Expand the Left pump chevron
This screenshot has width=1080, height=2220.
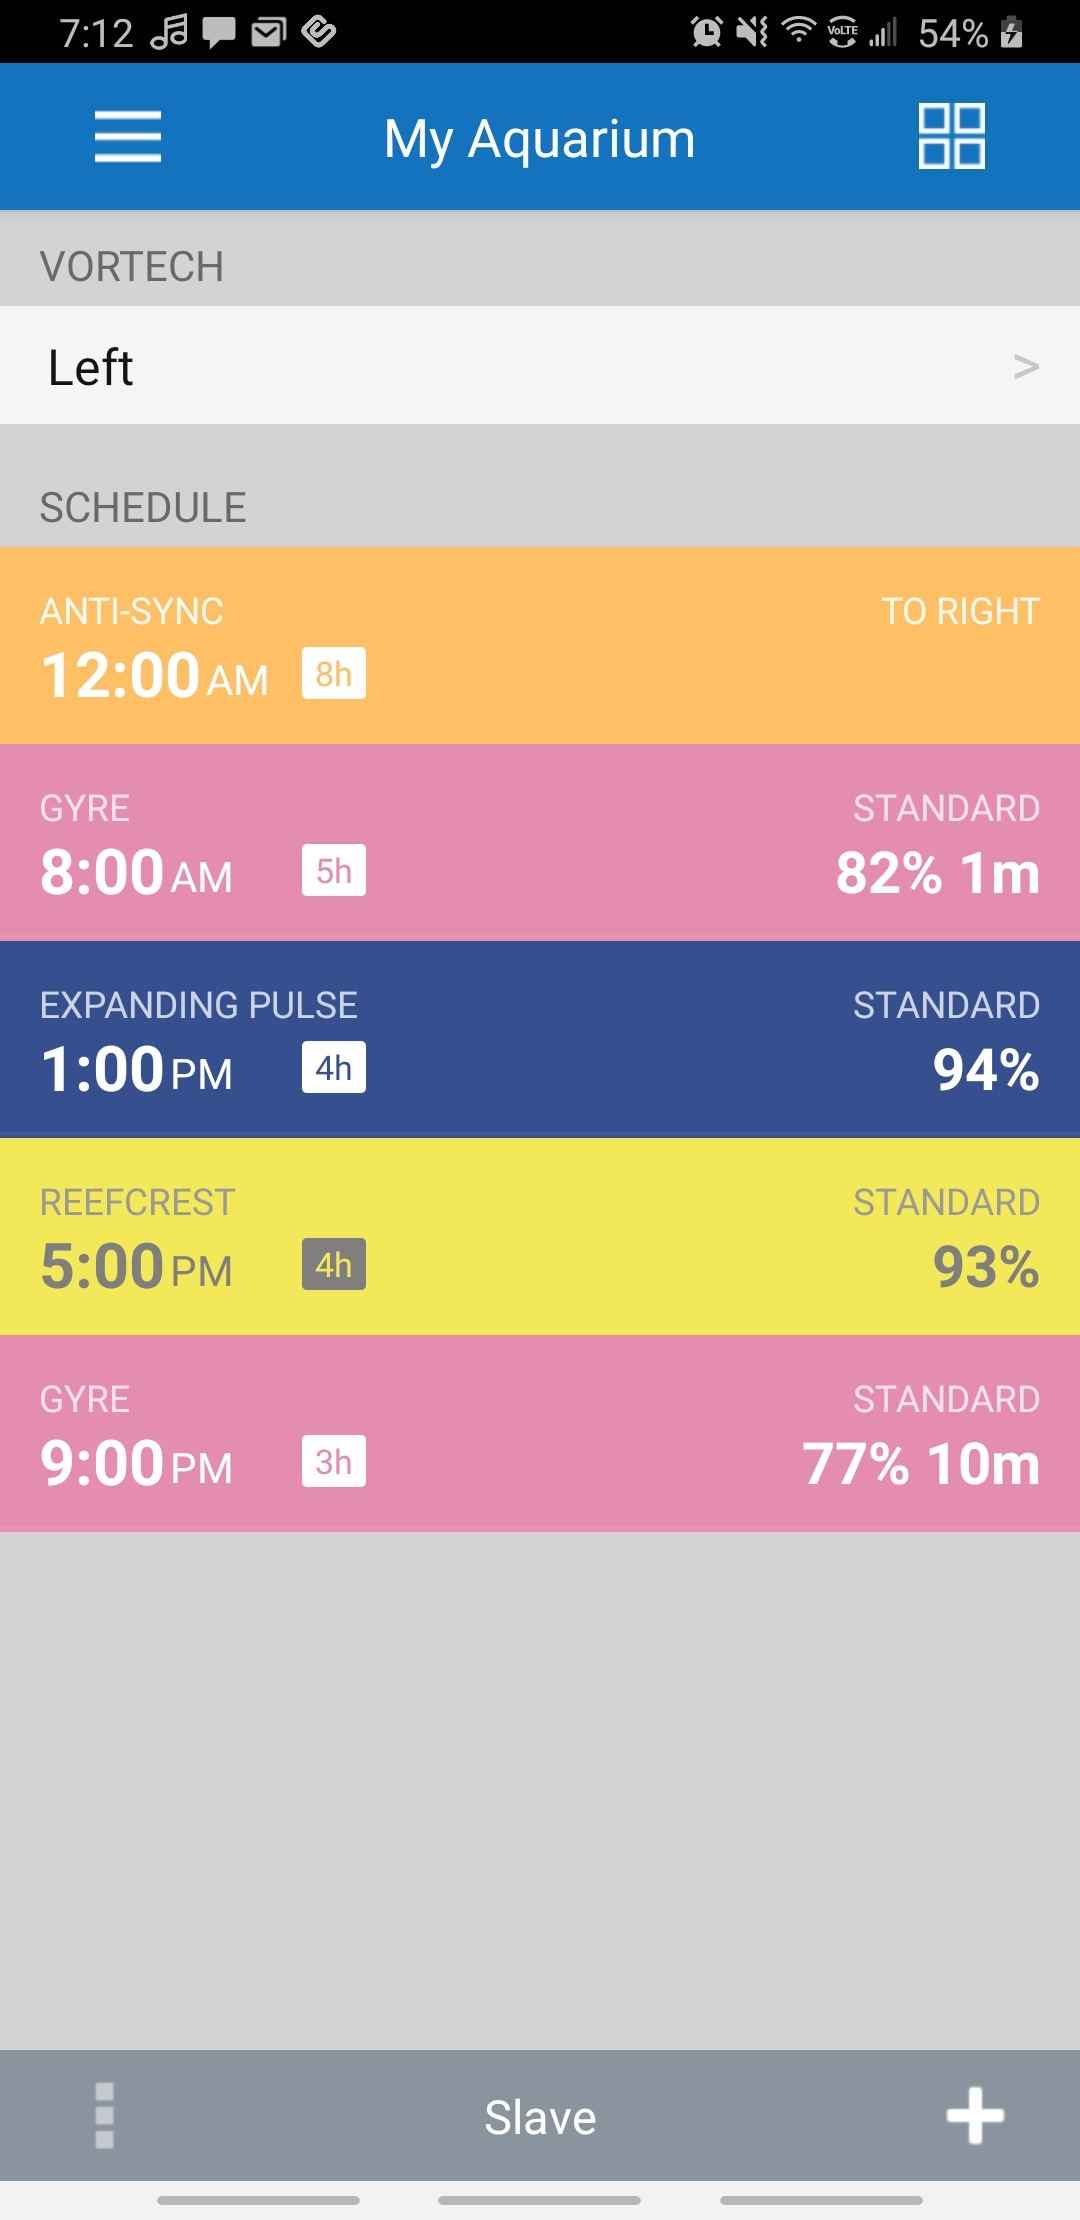click(x=1026, y=366)
